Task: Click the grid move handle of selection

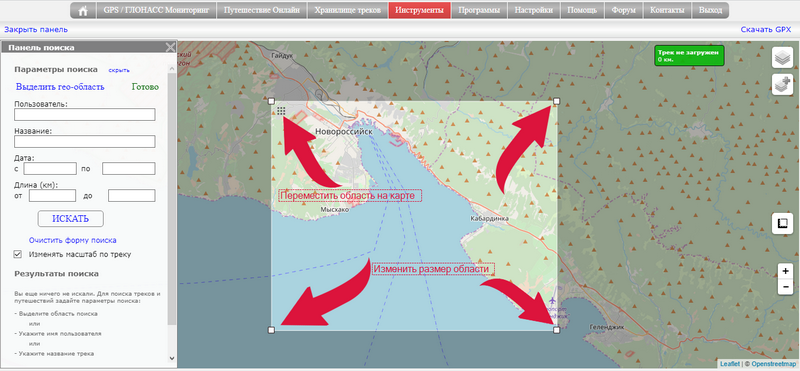Action: coord(281,110)
